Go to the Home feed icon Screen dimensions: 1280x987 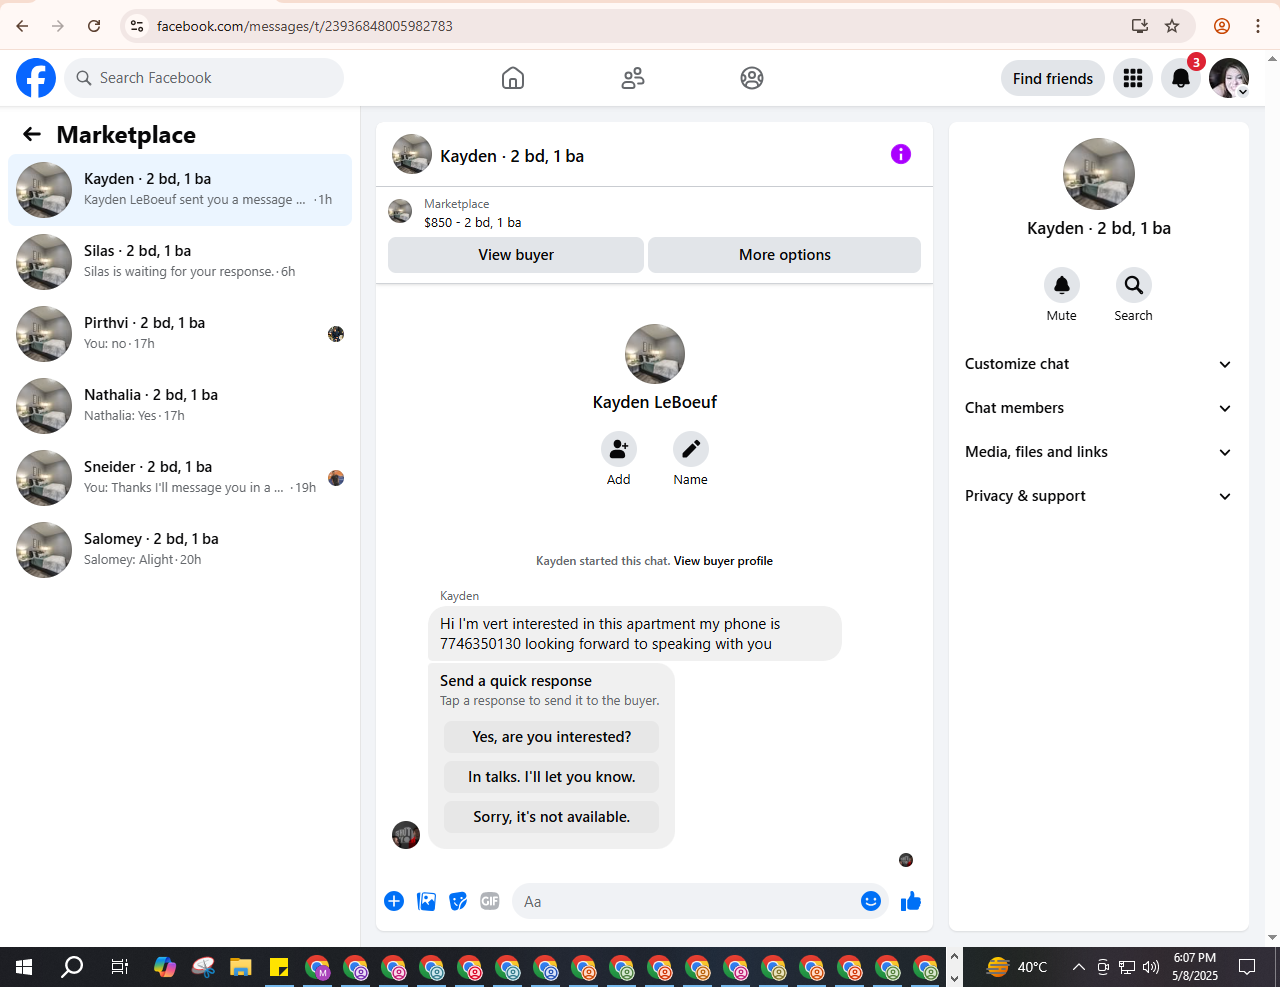513,78
